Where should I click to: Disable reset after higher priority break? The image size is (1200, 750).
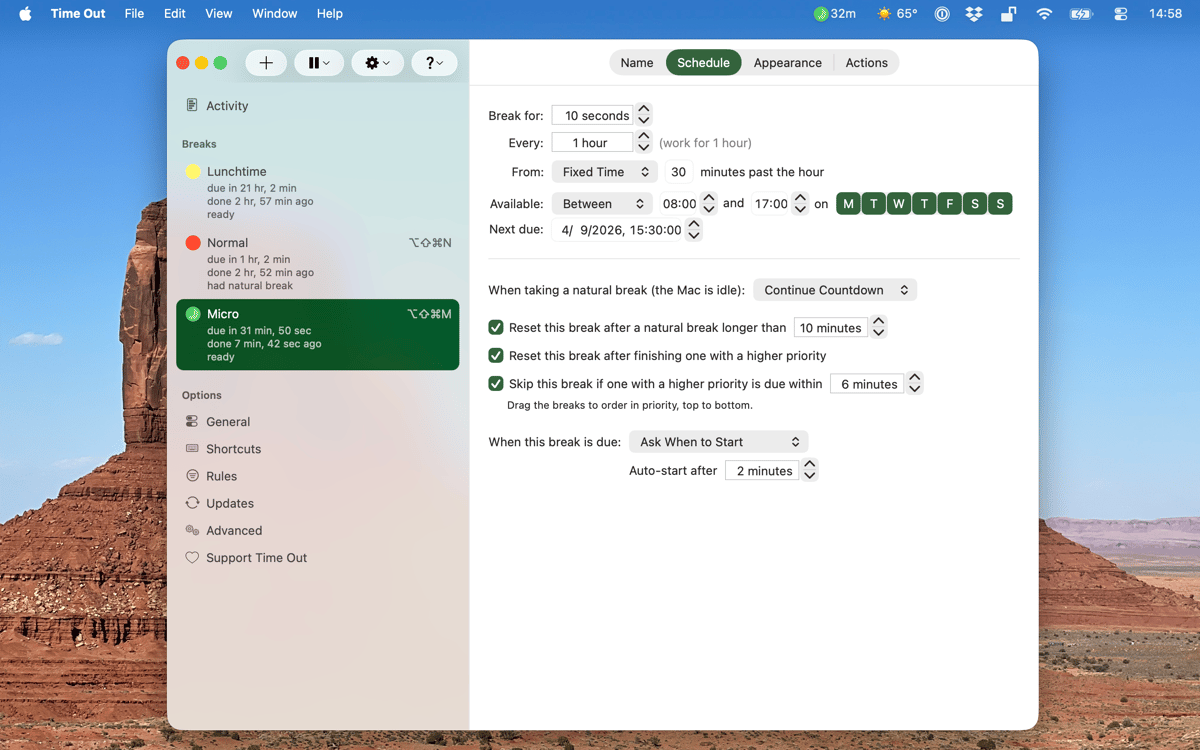click(x=496, y=355)
